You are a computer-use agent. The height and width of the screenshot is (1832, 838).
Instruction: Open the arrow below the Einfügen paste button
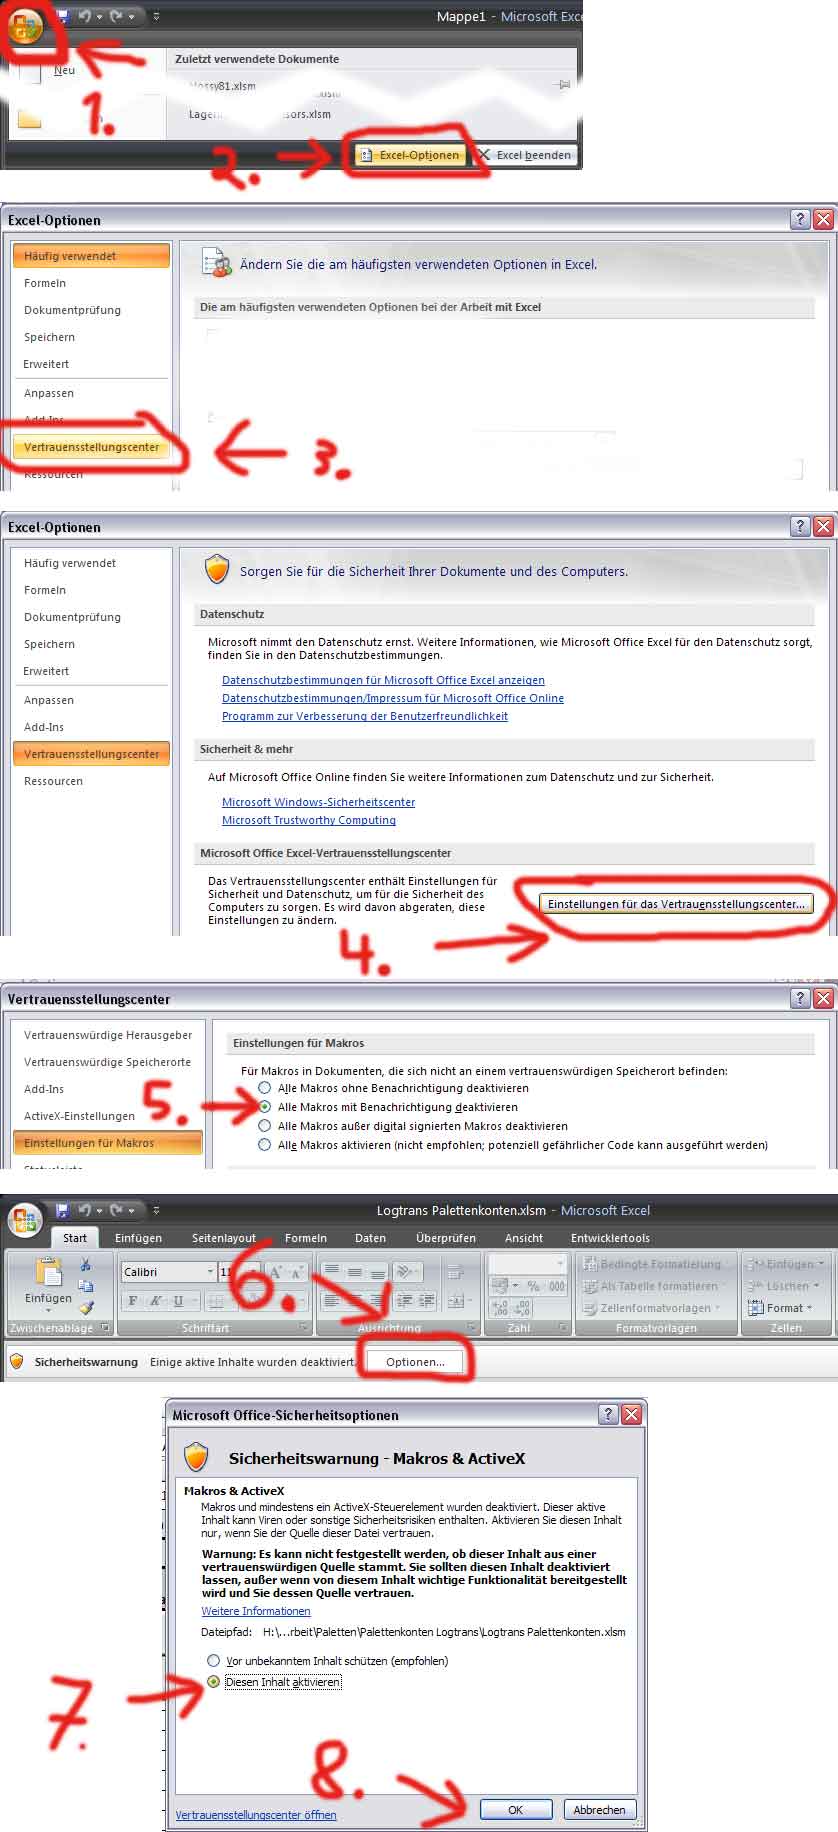48,1309
